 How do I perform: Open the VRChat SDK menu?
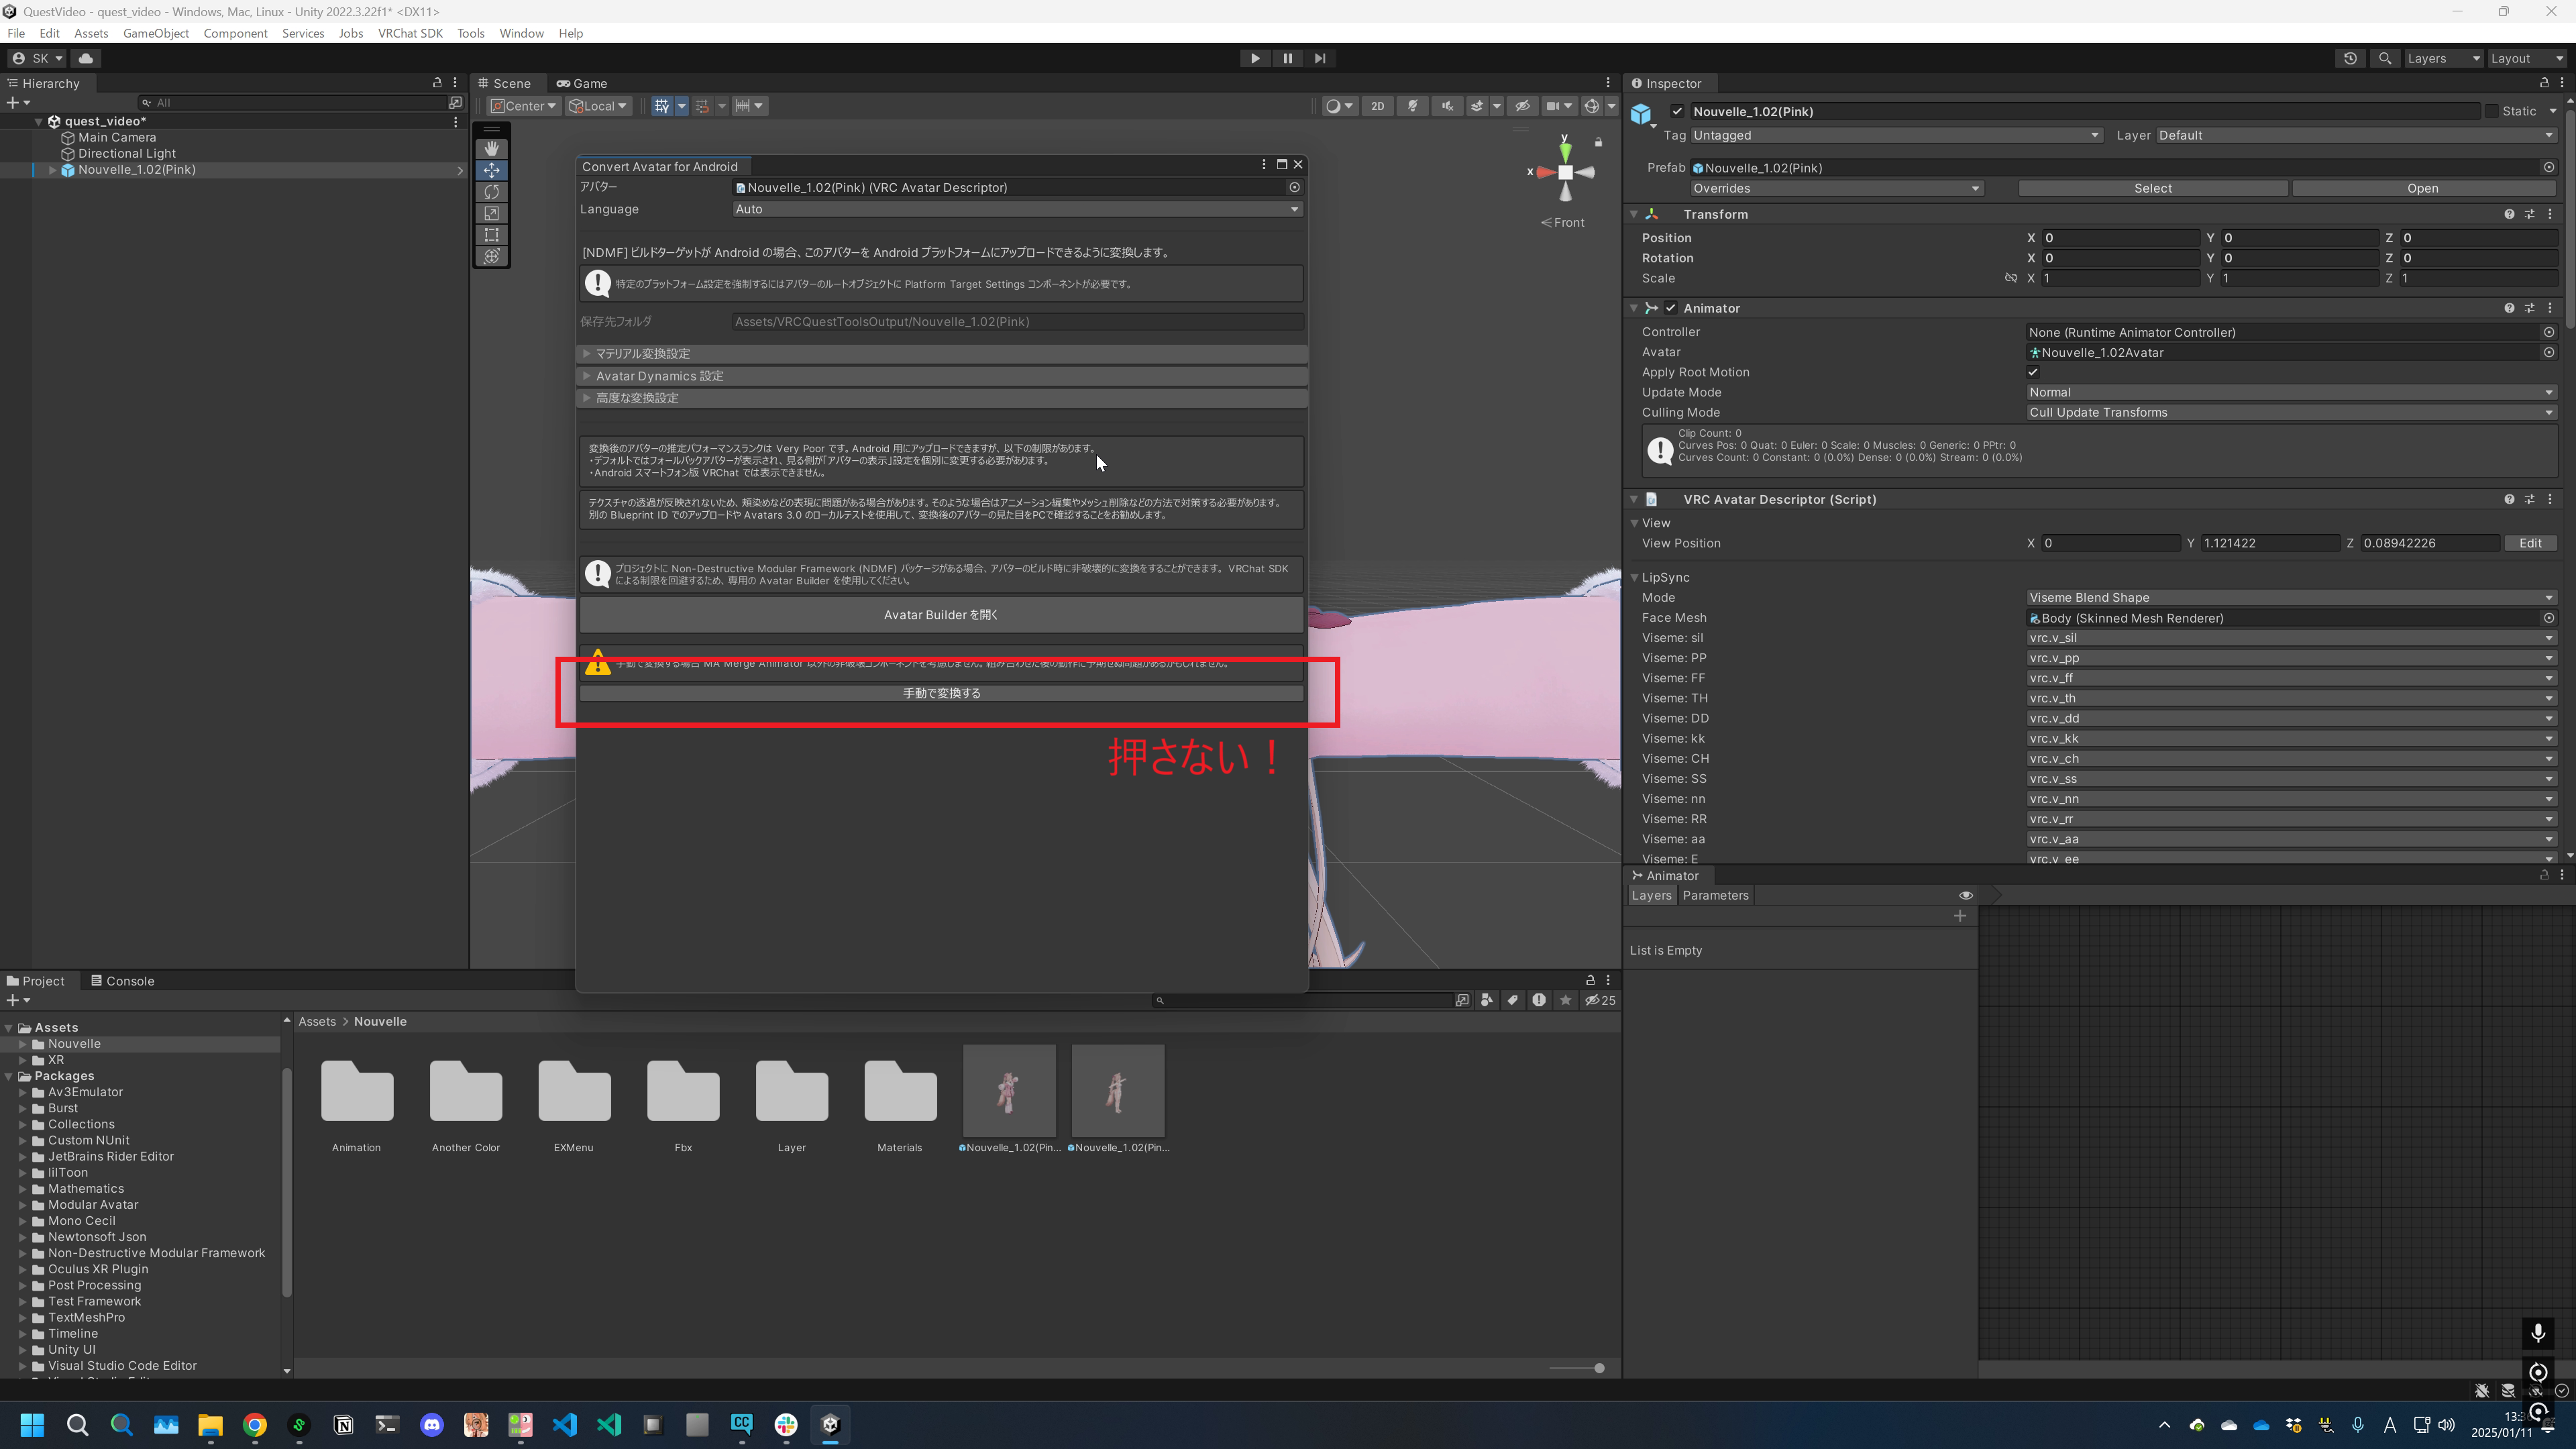coord(410,33)
